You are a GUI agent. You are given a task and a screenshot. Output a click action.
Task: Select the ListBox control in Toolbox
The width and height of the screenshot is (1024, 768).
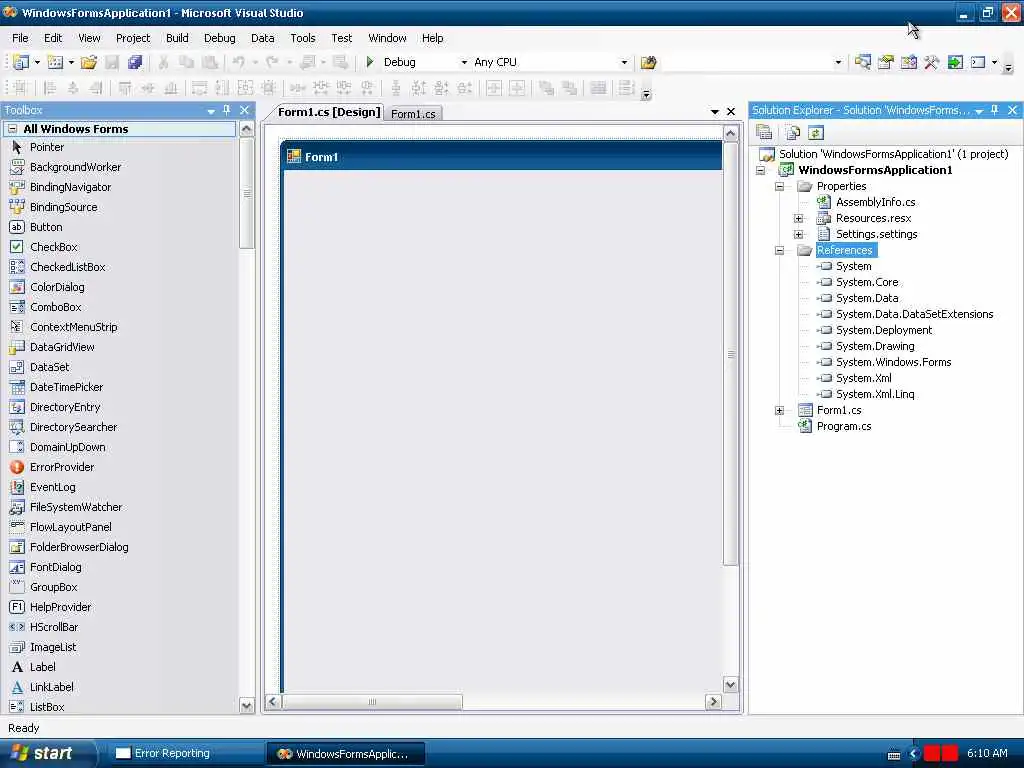(119, 707)
